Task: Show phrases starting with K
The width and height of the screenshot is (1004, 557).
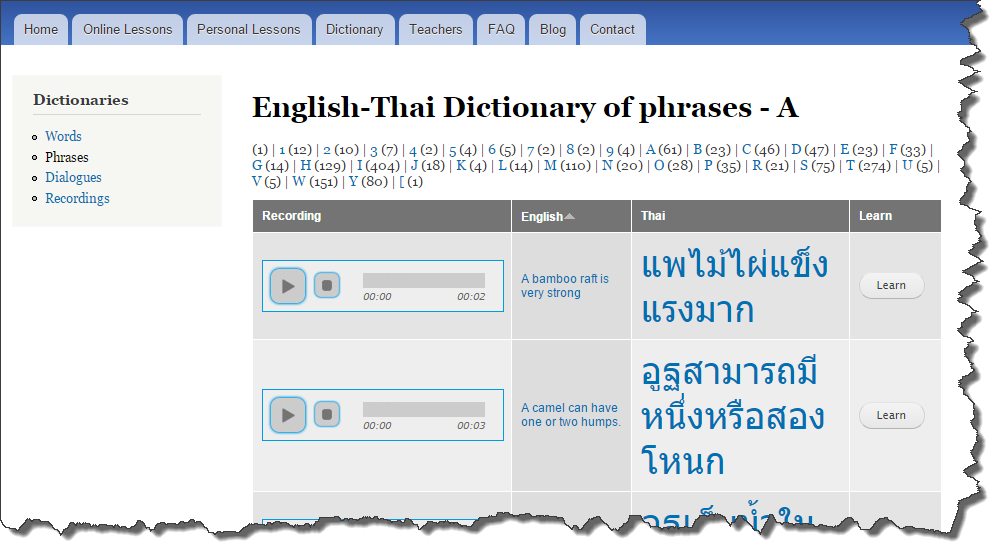Action: click(x=461, y=166)
